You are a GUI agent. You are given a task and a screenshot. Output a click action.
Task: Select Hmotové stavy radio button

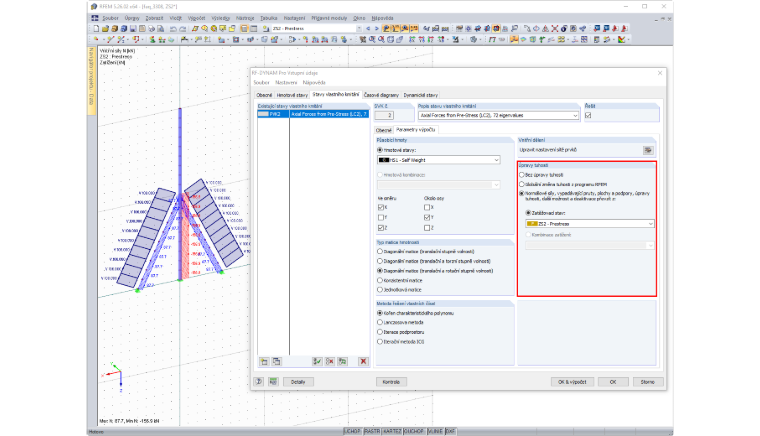tap(380, 150)
